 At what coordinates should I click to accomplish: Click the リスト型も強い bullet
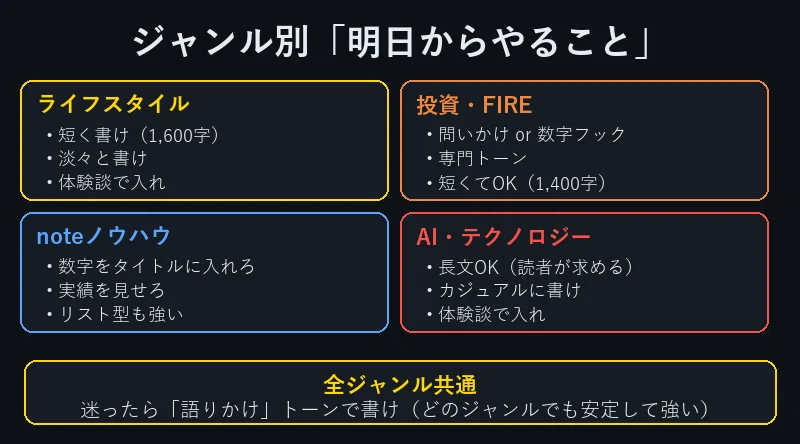click(115, 314)
